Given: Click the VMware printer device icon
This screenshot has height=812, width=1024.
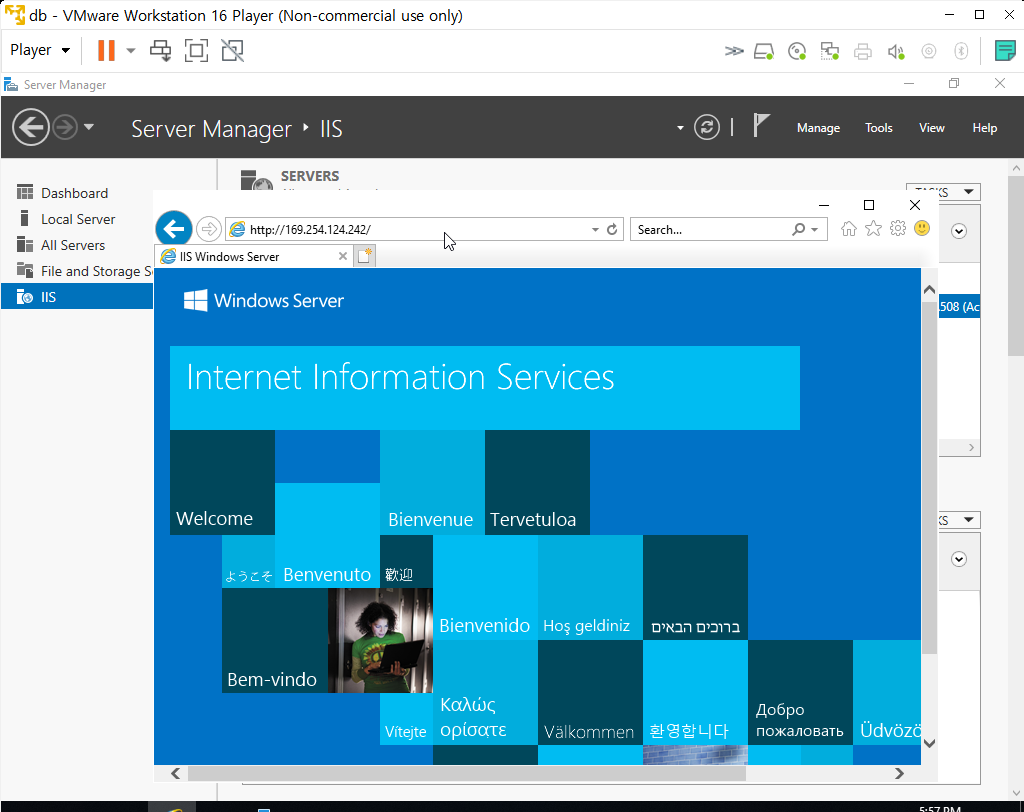Looking at the screenshot, I should 863,51.
